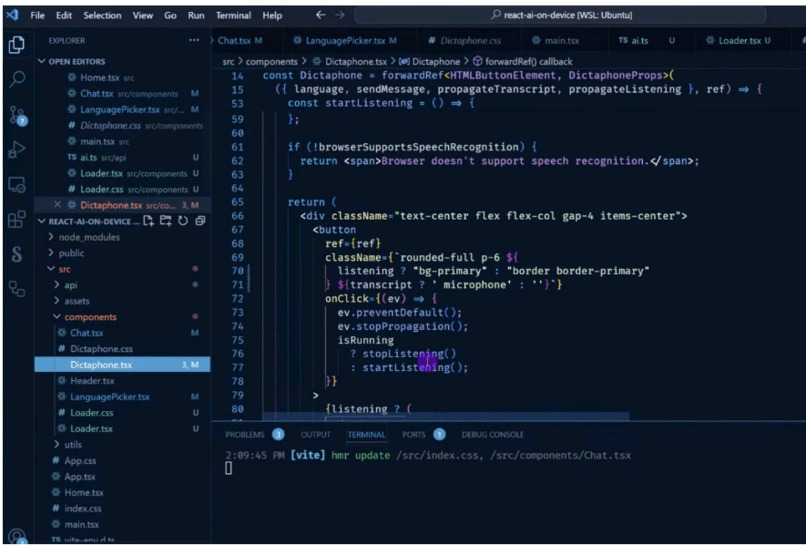Open the Debug Console panel tab
This screenshot has height=546, width=806.
(x=492, y=434)
